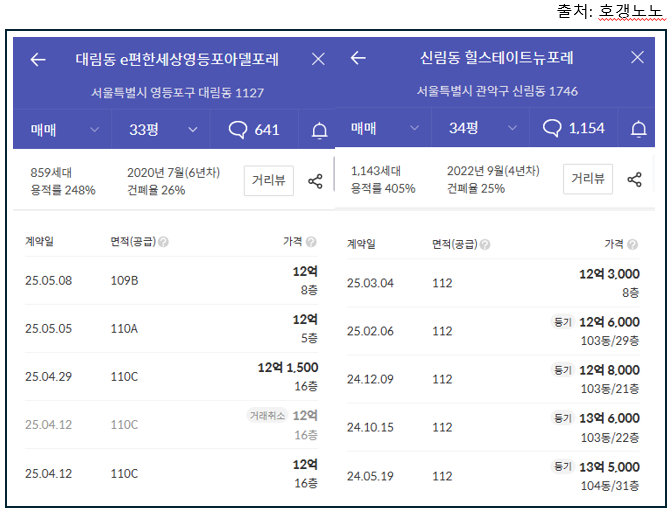
Task: Click 거리뷰 button in 대림동 panel
Action: (x=269, y=180)
